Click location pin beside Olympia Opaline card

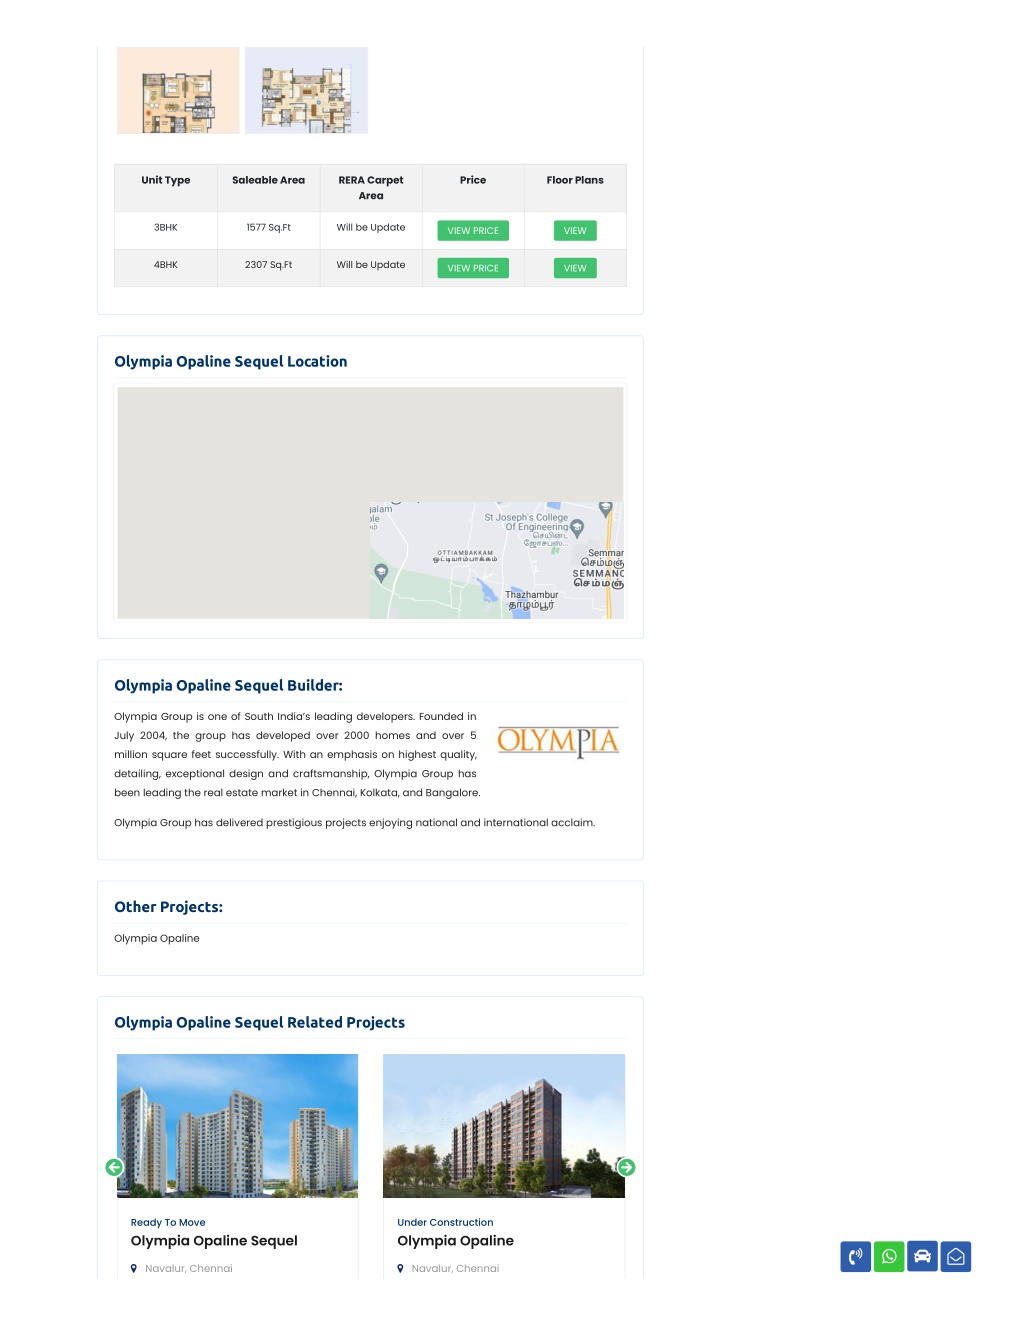point(401,1268)
